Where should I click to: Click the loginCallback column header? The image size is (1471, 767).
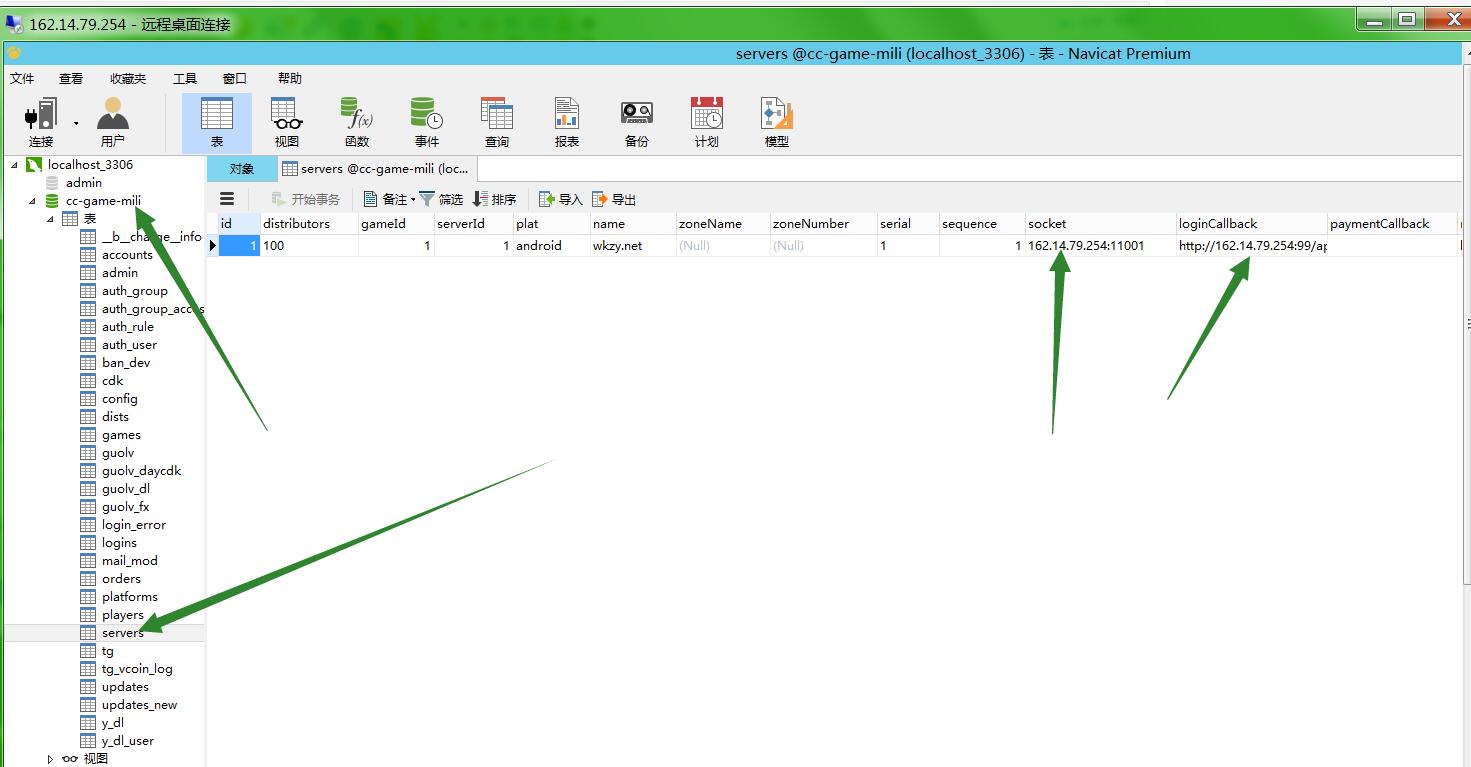1218,224
